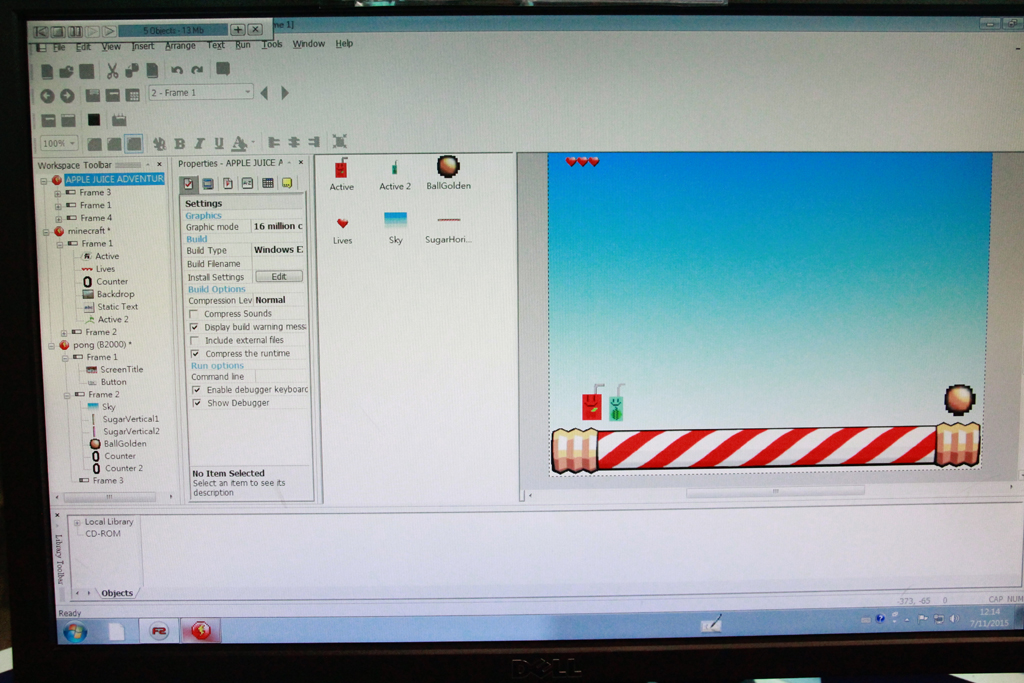This screenshot has height=683, width=1024.
Task: Align text right in the toolbar
Action: point(314,142)
